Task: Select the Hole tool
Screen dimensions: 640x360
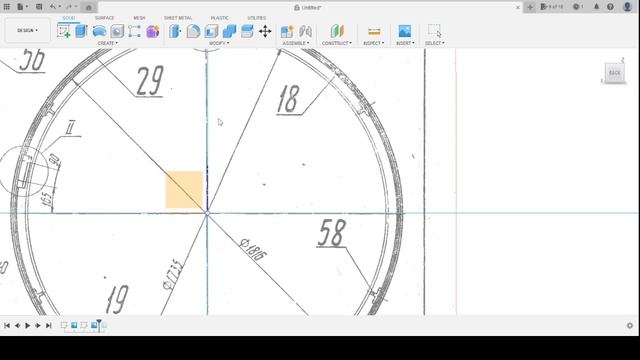Action: point(117,31)
